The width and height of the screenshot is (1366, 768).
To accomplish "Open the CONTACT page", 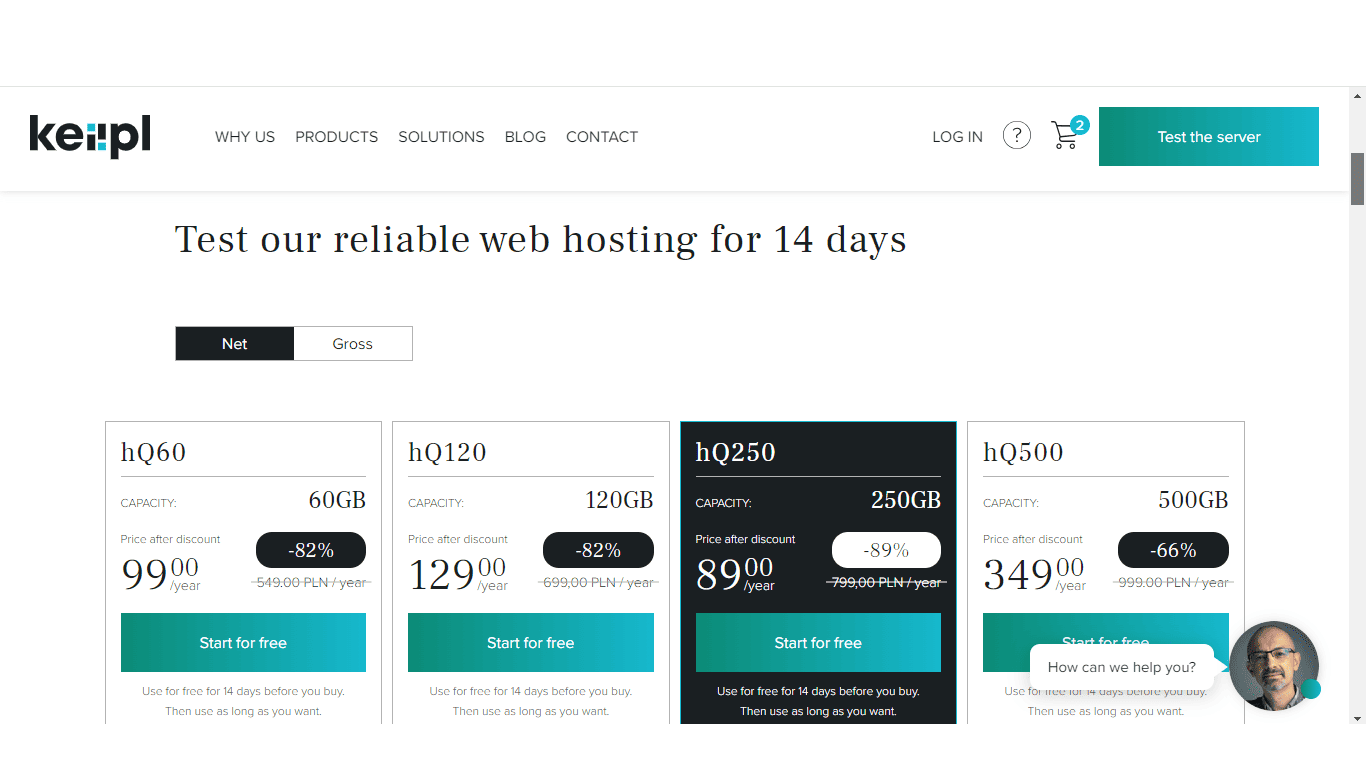I will (602, 137).
